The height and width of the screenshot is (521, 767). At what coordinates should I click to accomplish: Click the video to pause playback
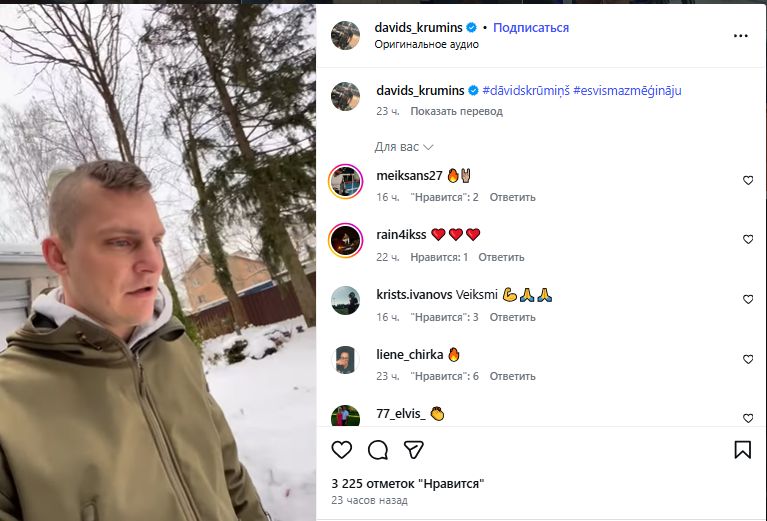158,260
